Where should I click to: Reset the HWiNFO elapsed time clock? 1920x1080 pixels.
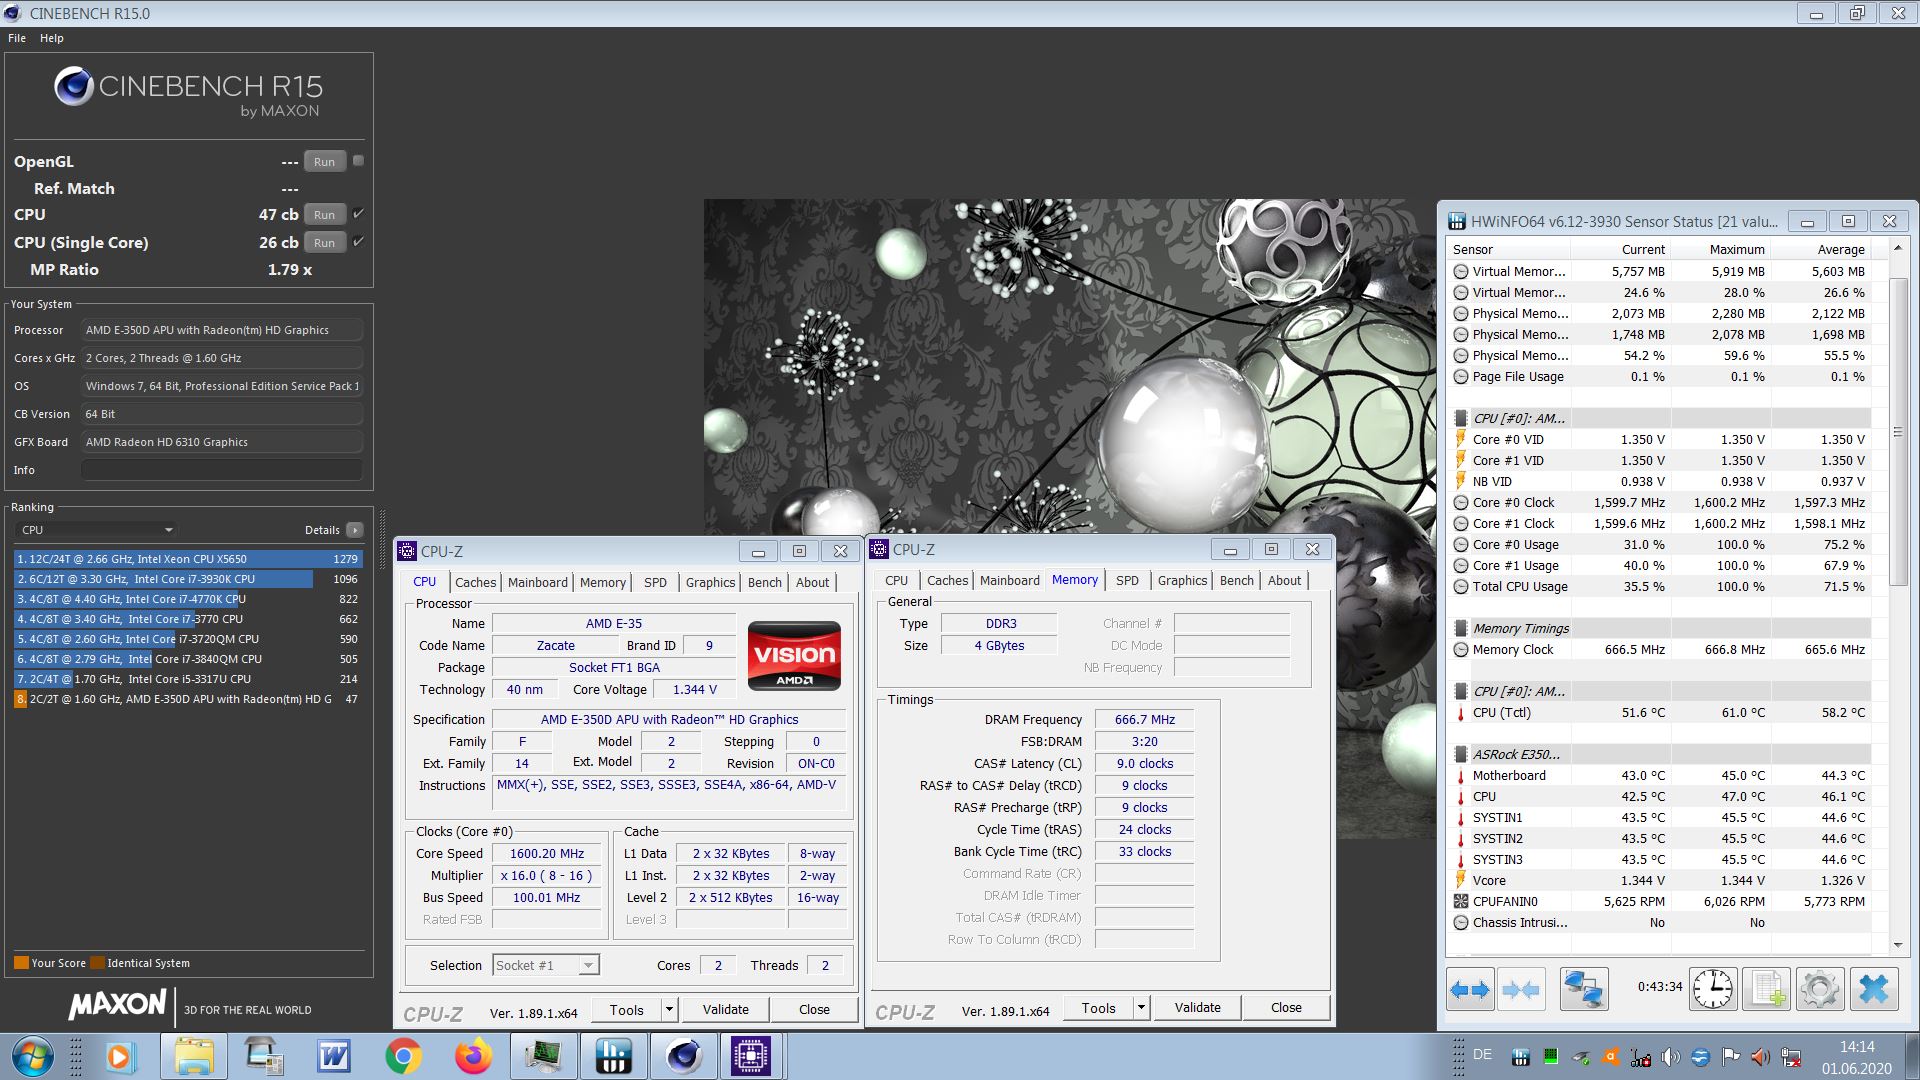tap(1713, 990)
